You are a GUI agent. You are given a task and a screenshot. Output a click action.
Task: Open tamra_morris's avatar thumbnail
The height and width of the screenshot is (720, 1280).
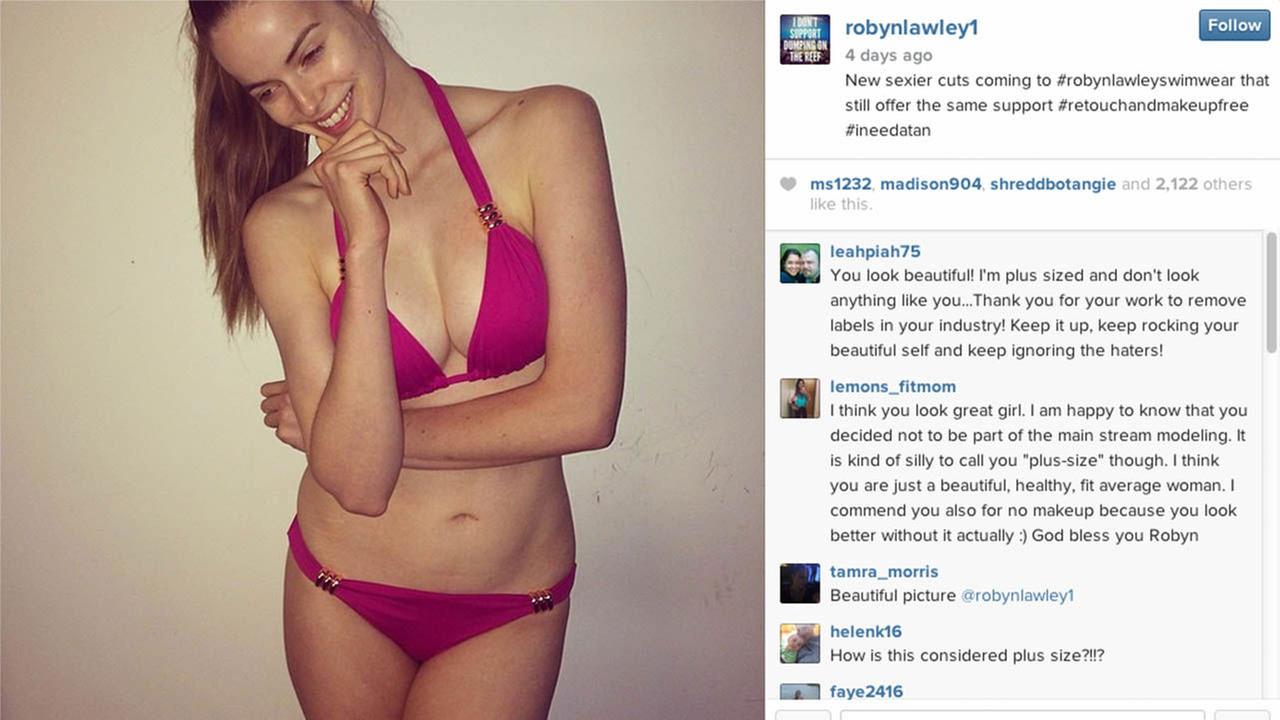(x=800, y=583)
